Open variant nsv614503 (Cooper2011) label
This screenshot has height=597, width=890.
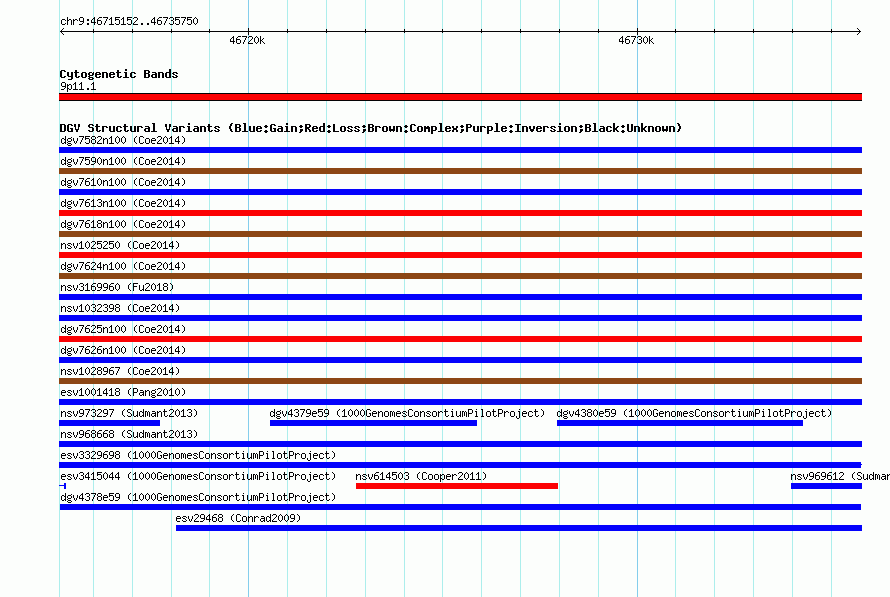pos(421,476)
